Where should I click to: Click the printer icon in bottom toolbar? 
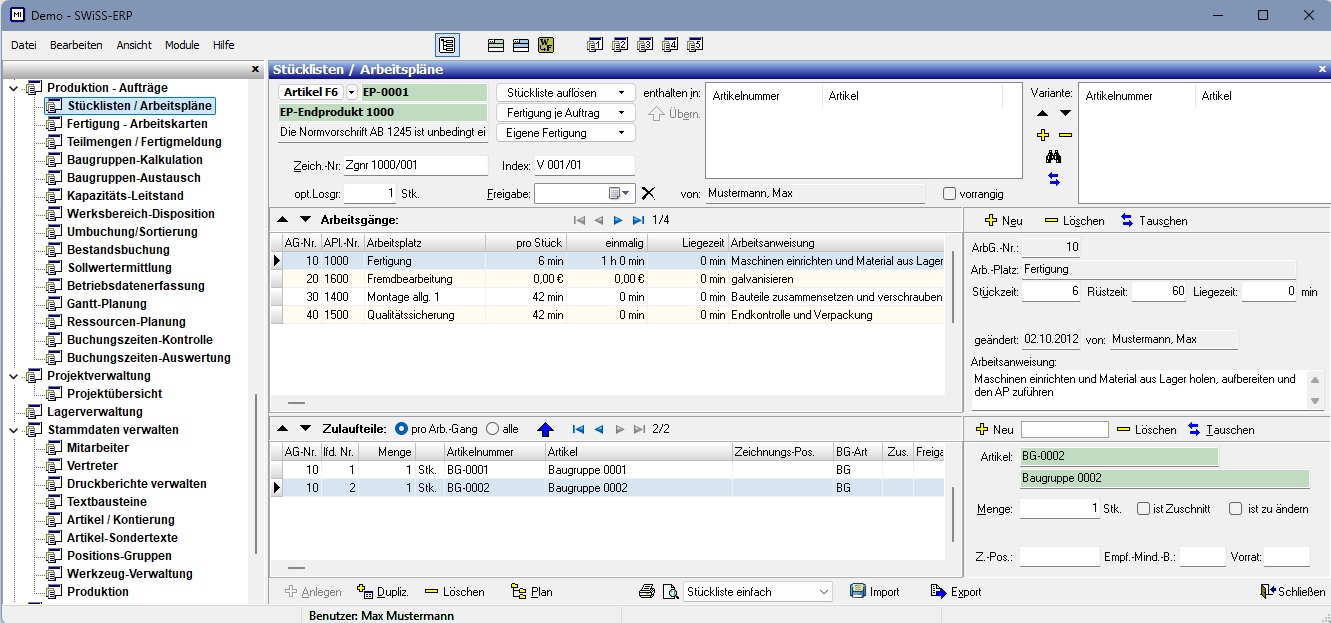(648, 592)
